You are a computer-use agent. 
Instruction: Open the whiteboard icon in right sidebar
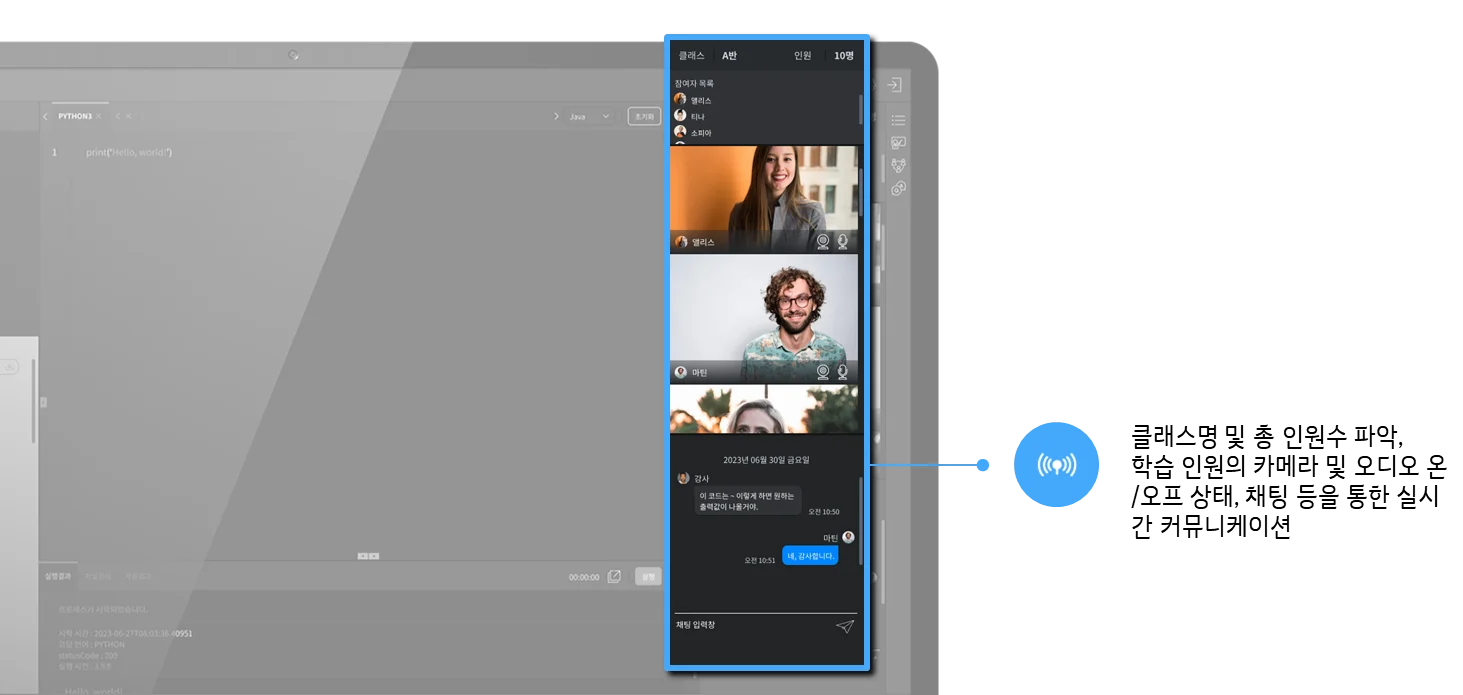(x=898, y=143)
